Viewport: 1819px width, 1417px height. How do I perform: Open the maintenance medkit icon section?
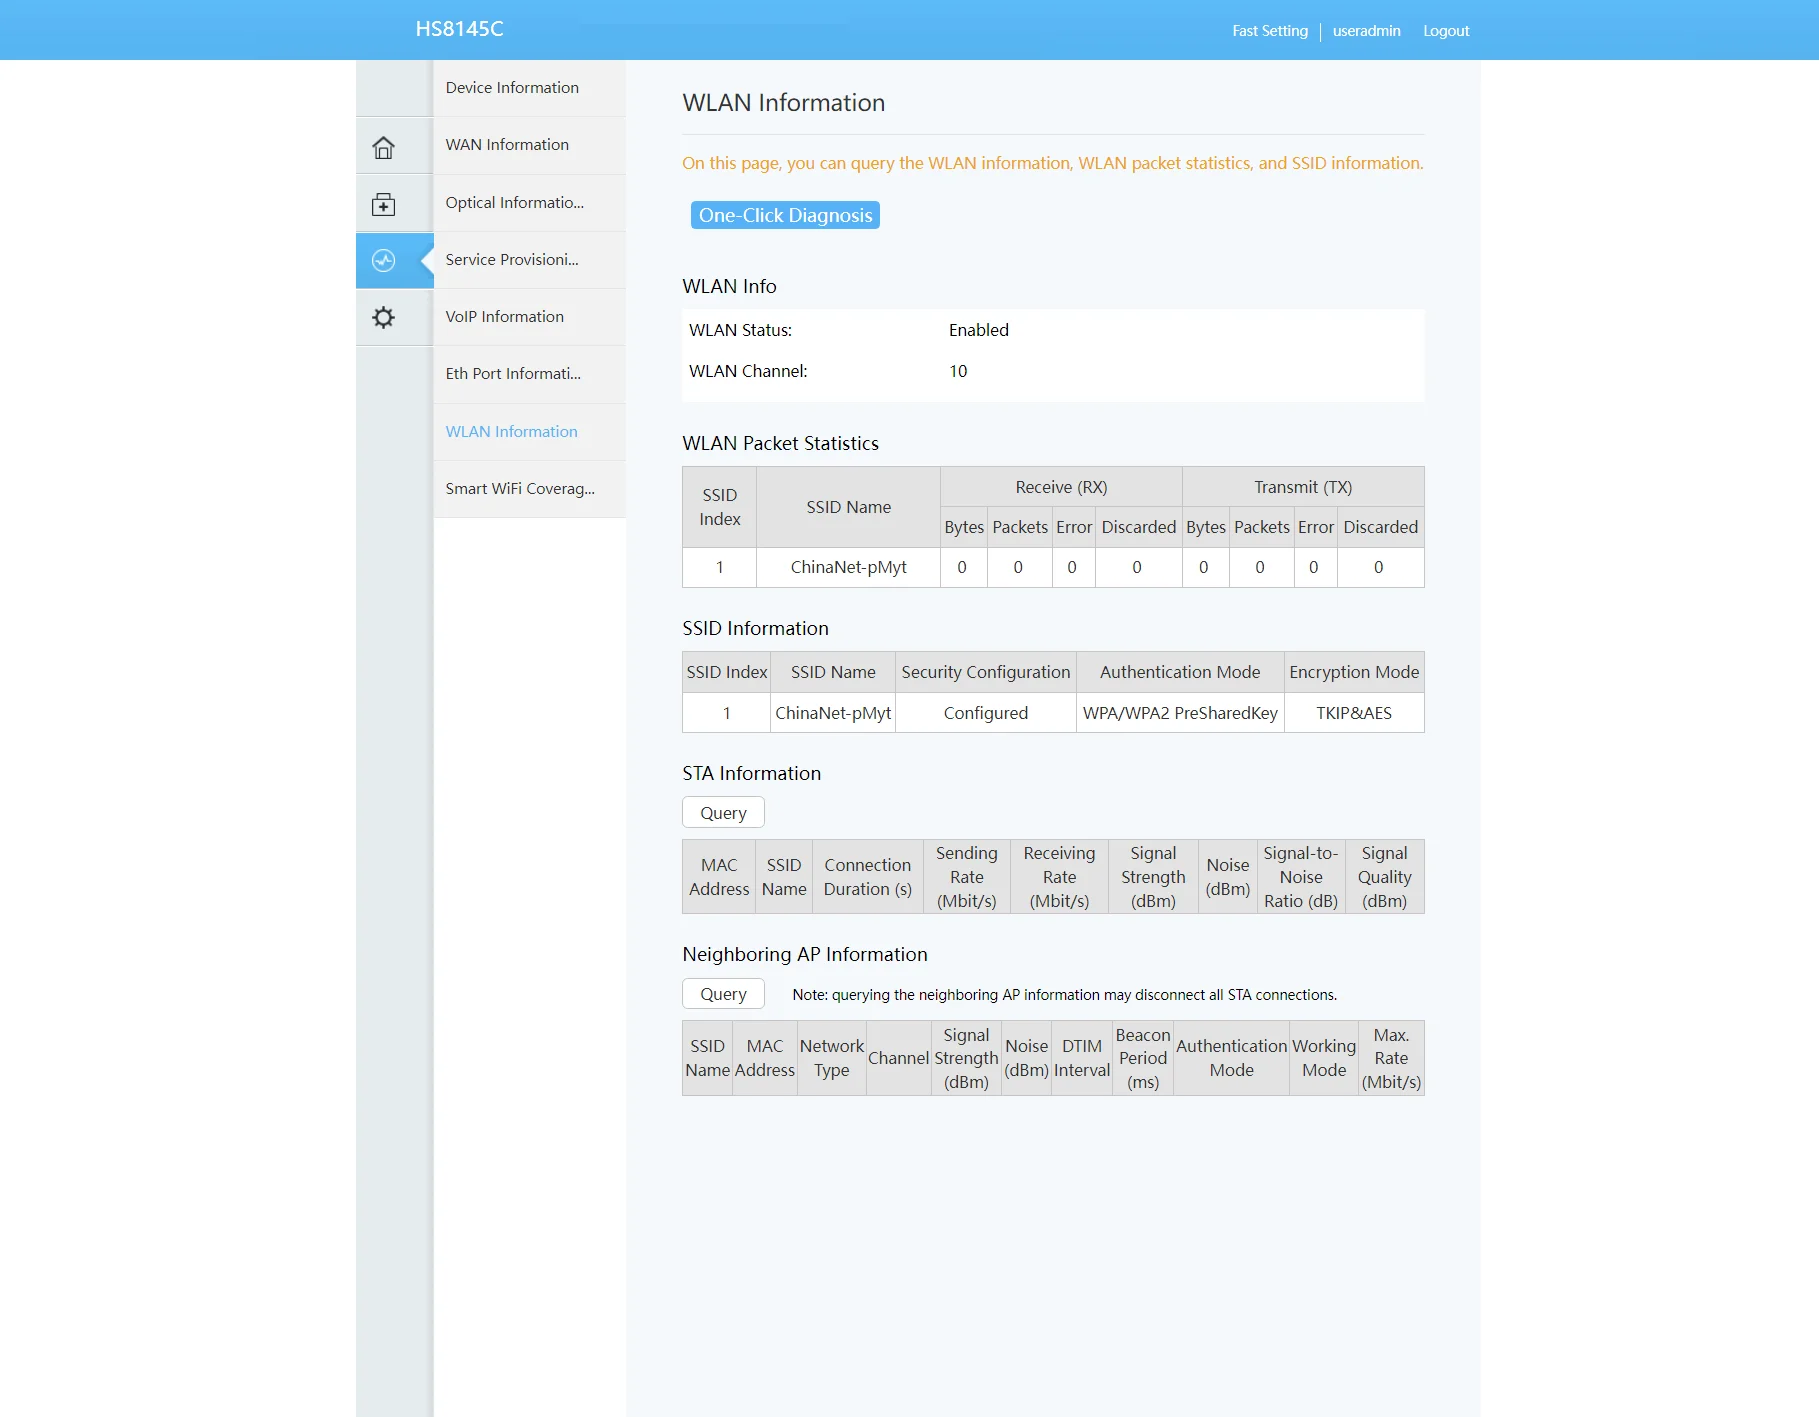[x=384, y=205]
